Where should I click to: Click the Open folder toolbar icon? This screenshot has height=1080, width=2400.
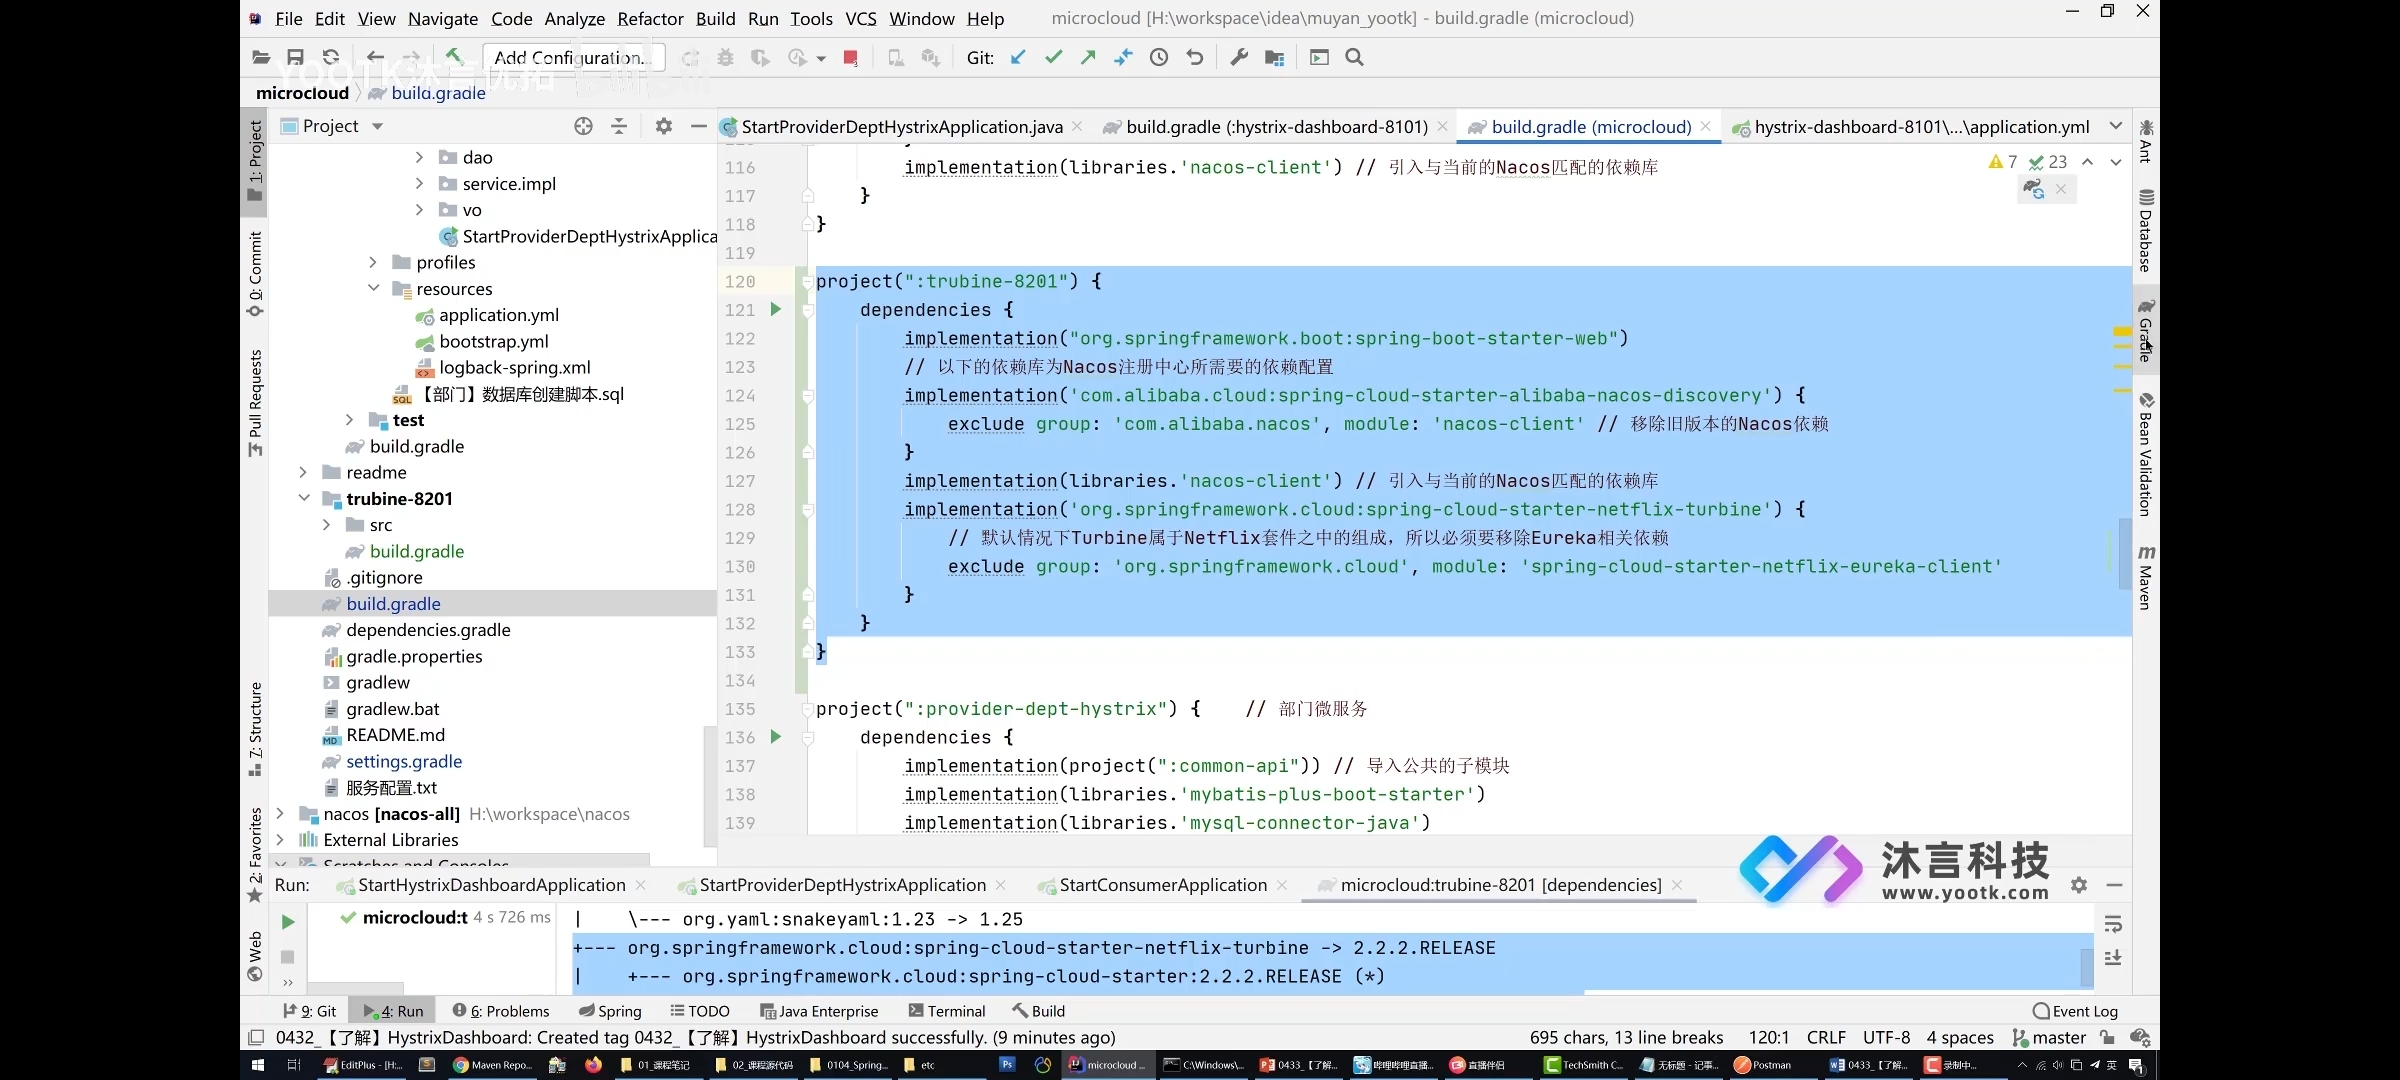261,58
